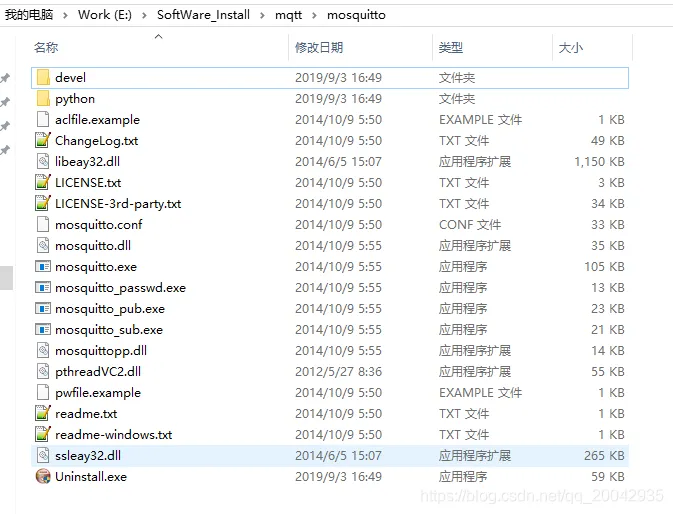Select the mosquitto.exe file name
673x514 pixels.
[96, 267]
